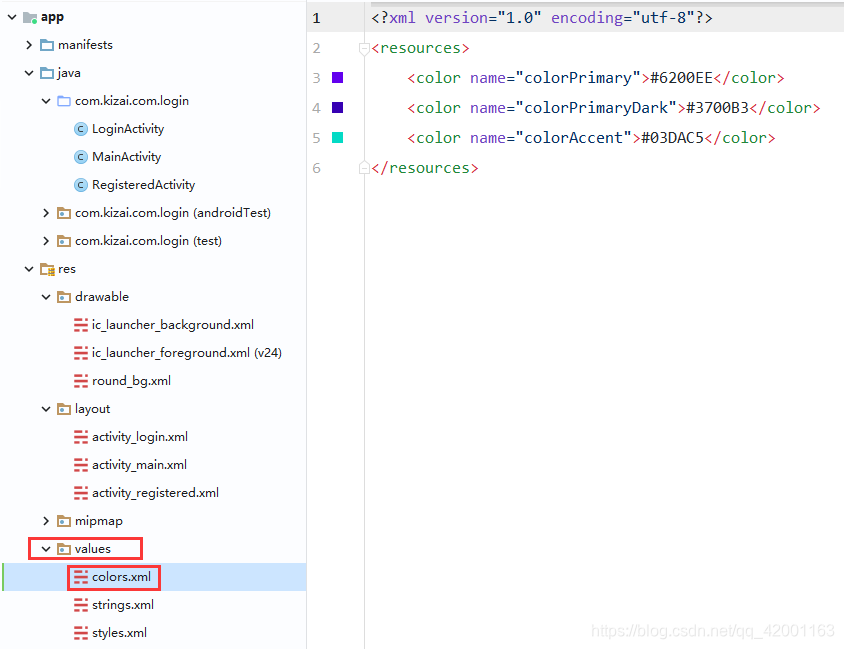Select round_bg.xml in drawable
The height and width of the screenshot is (649, 844).
pos(131,381)
